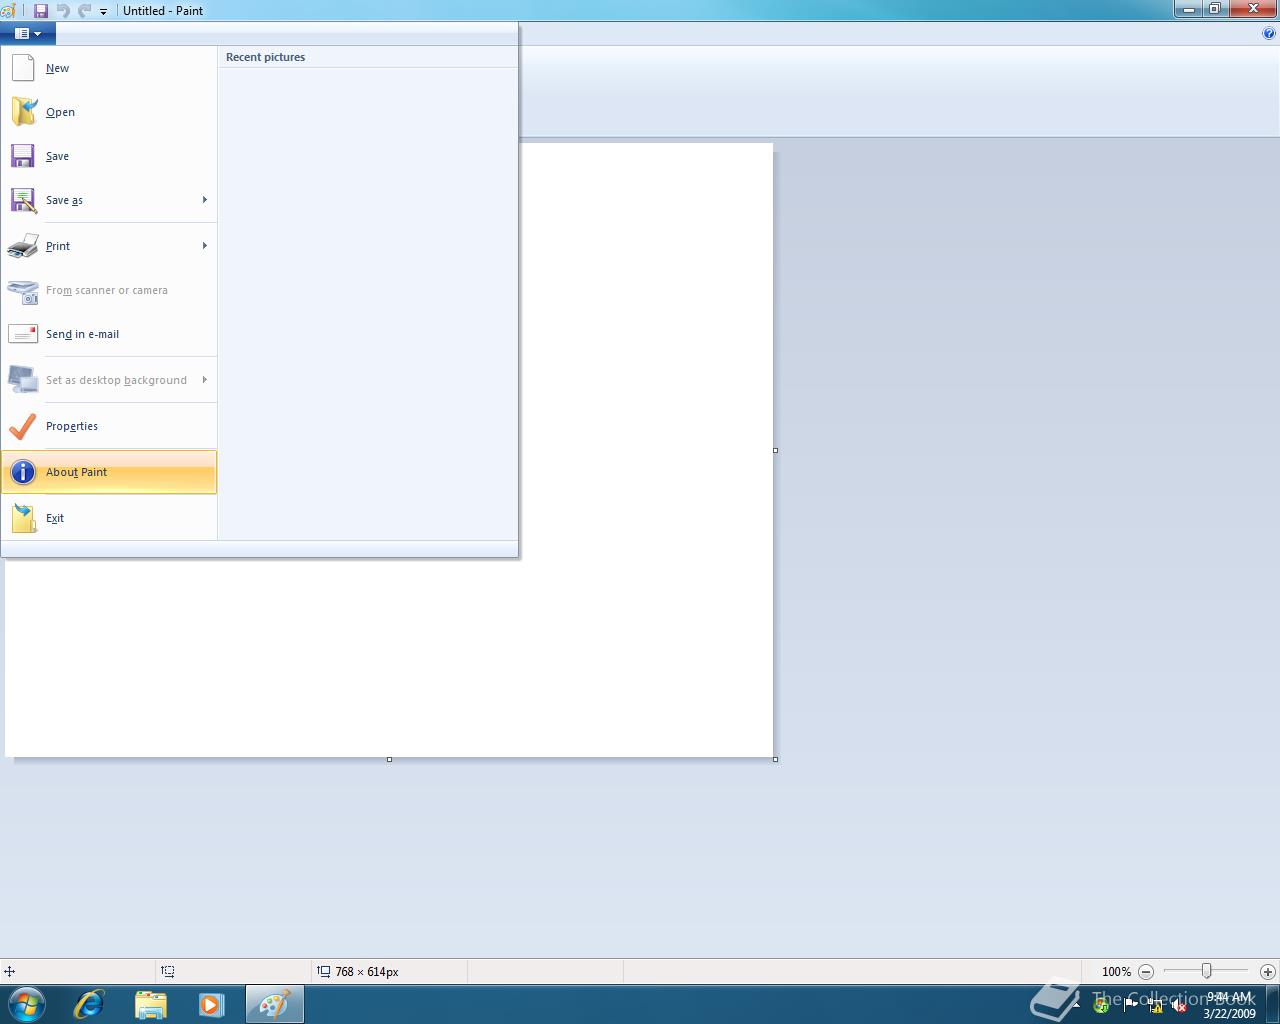The height and width of the screenshot is (1024, 1280).
Task: Launch Internet Explorer from the taskbar
Action: (x=89, y=1004)
